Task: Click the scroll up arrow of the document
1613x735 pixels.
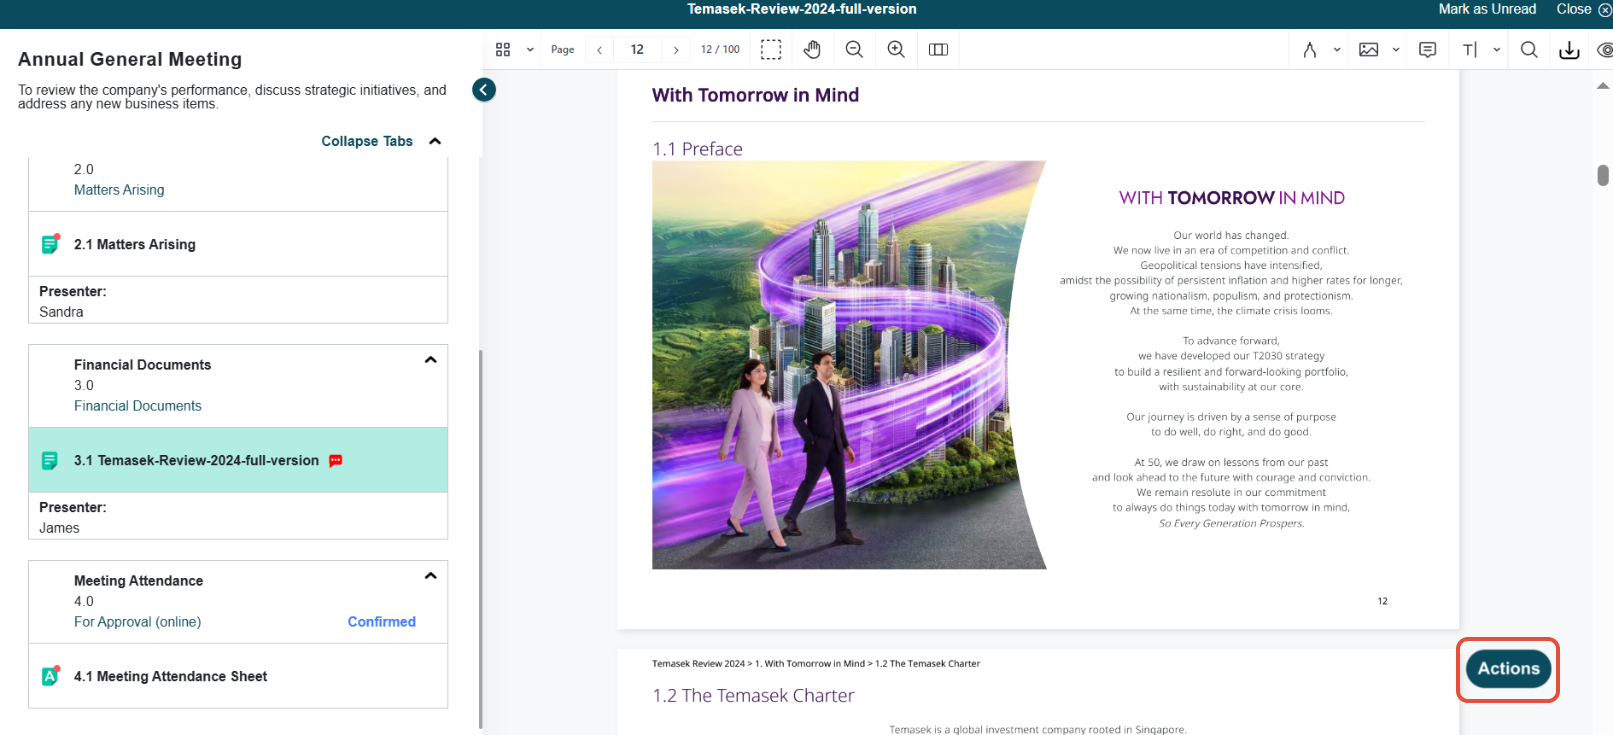Action: 1603,86
